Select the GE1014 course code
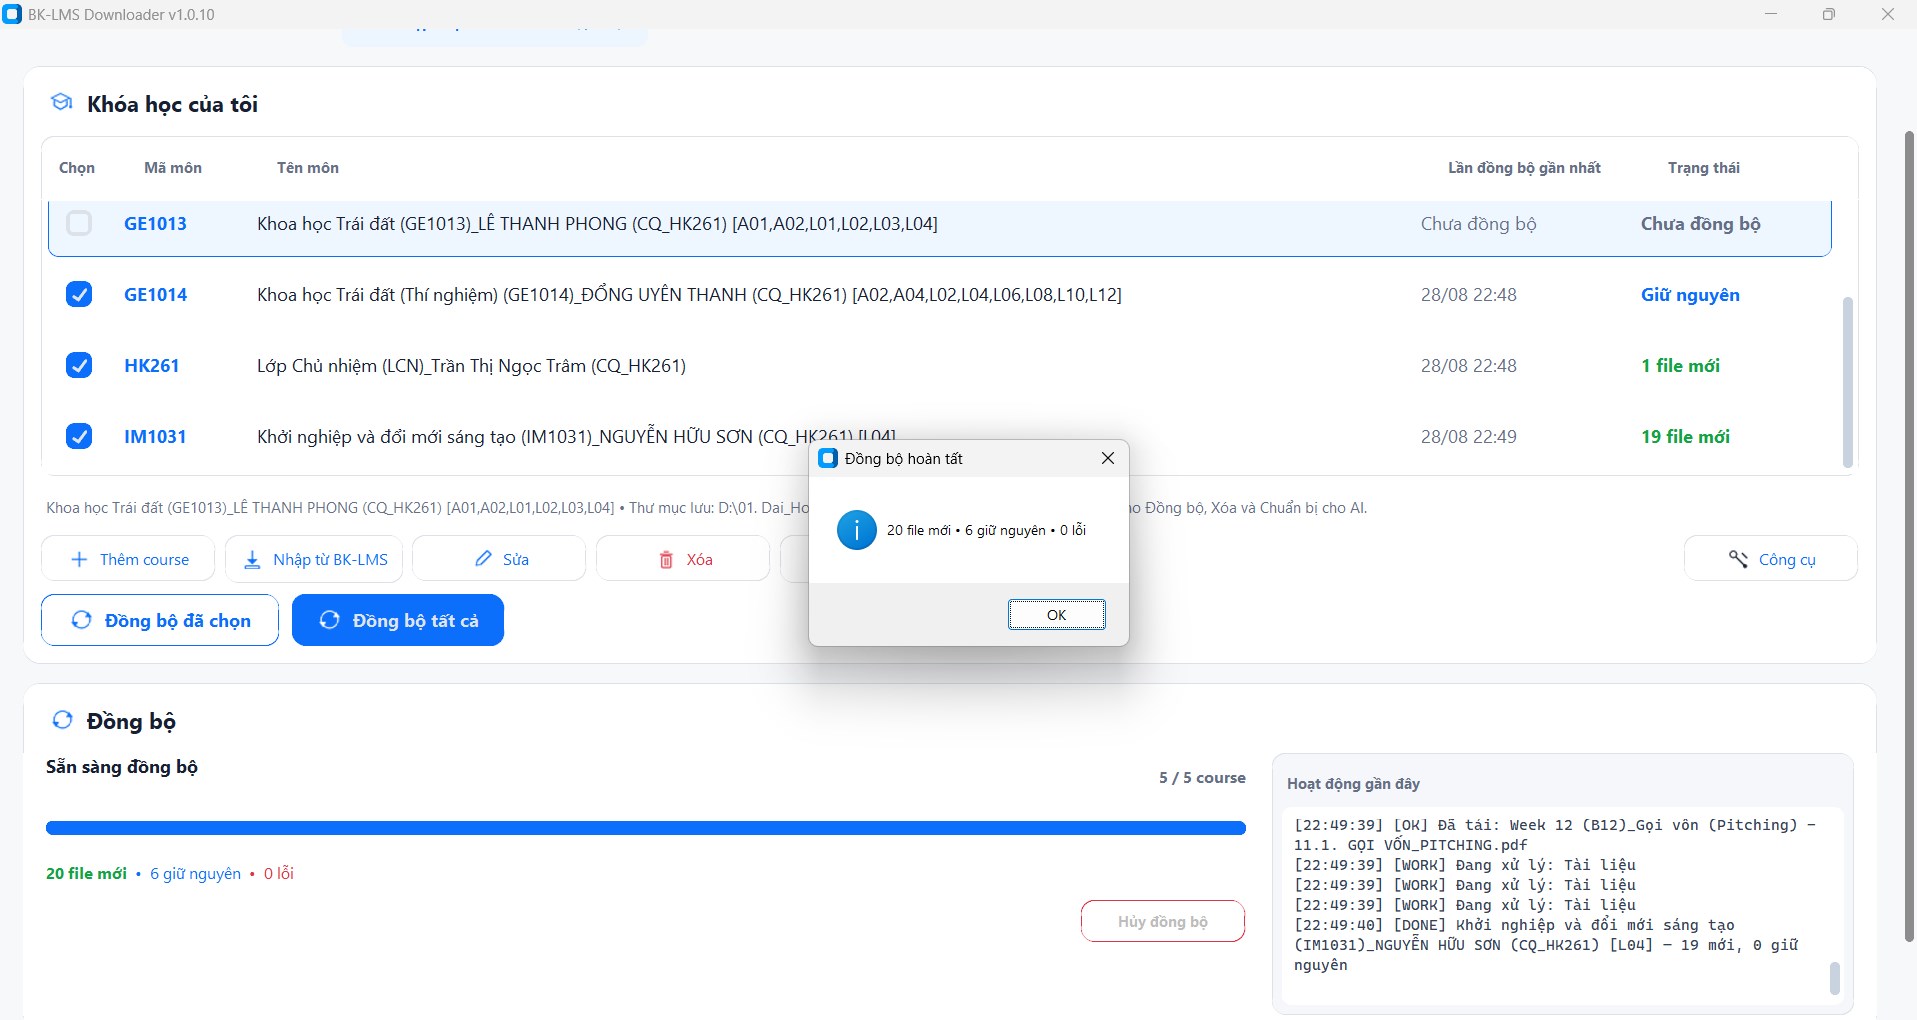 155,294
